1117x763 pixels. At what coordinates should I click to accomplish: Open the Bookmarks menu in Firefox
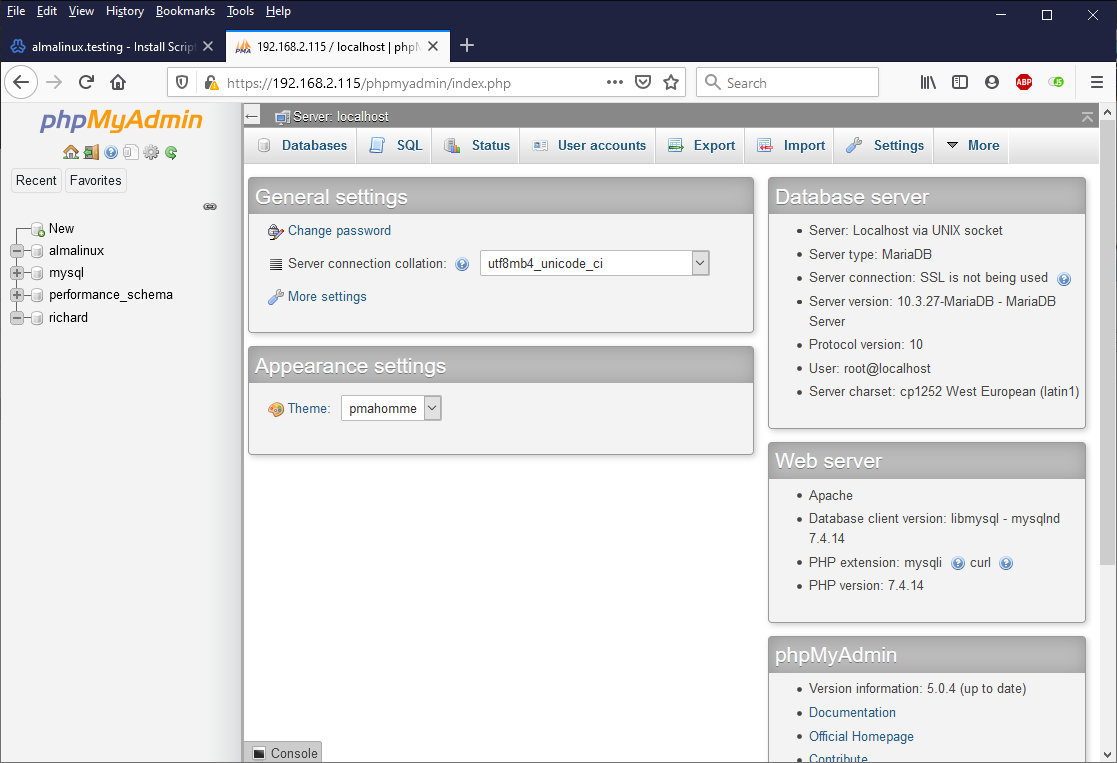[x=185, y=11]
